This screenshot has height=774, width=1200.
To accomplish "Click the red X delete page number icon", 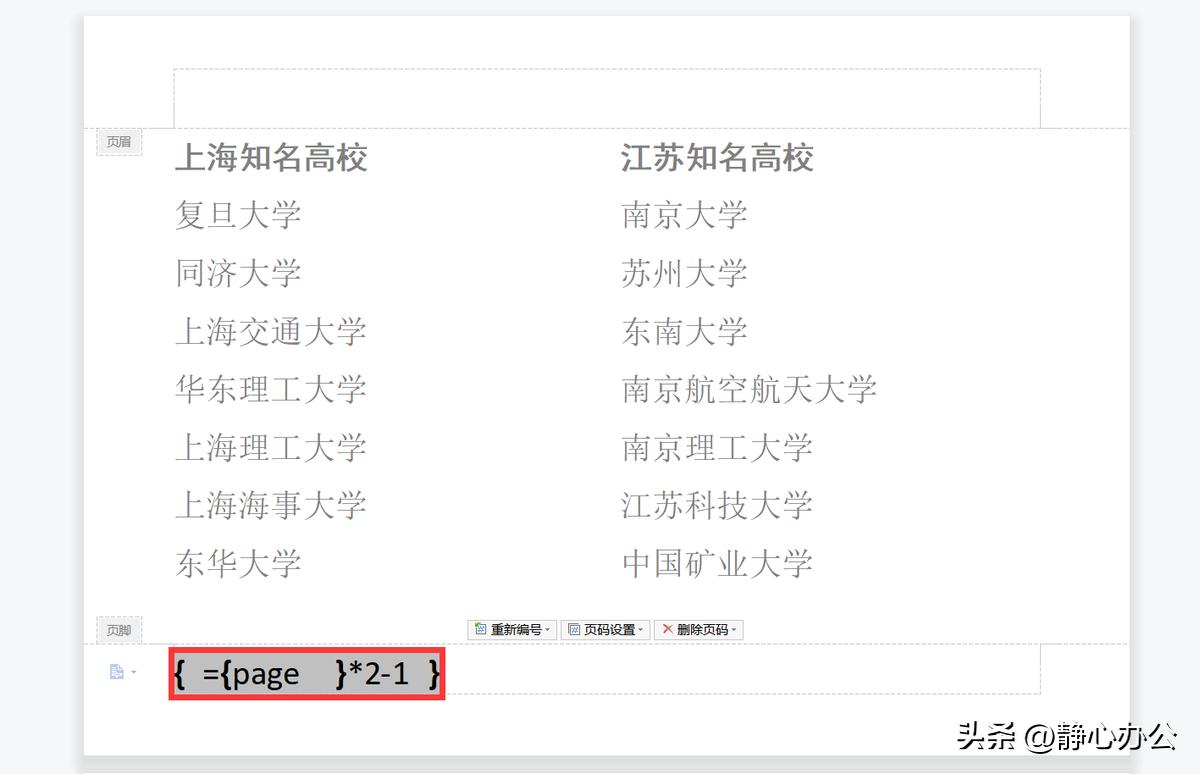I will [667, 628].
